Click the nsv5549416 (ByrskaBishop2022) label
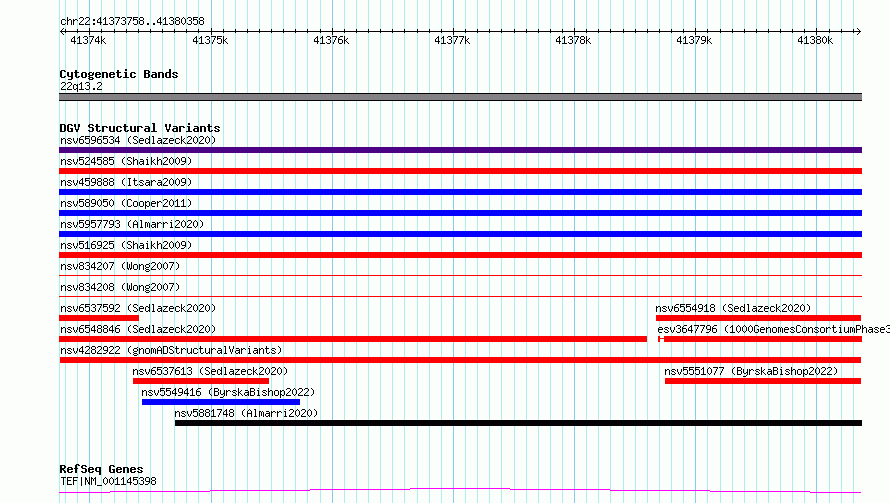The image size is (890, 503). coord(228,392)
